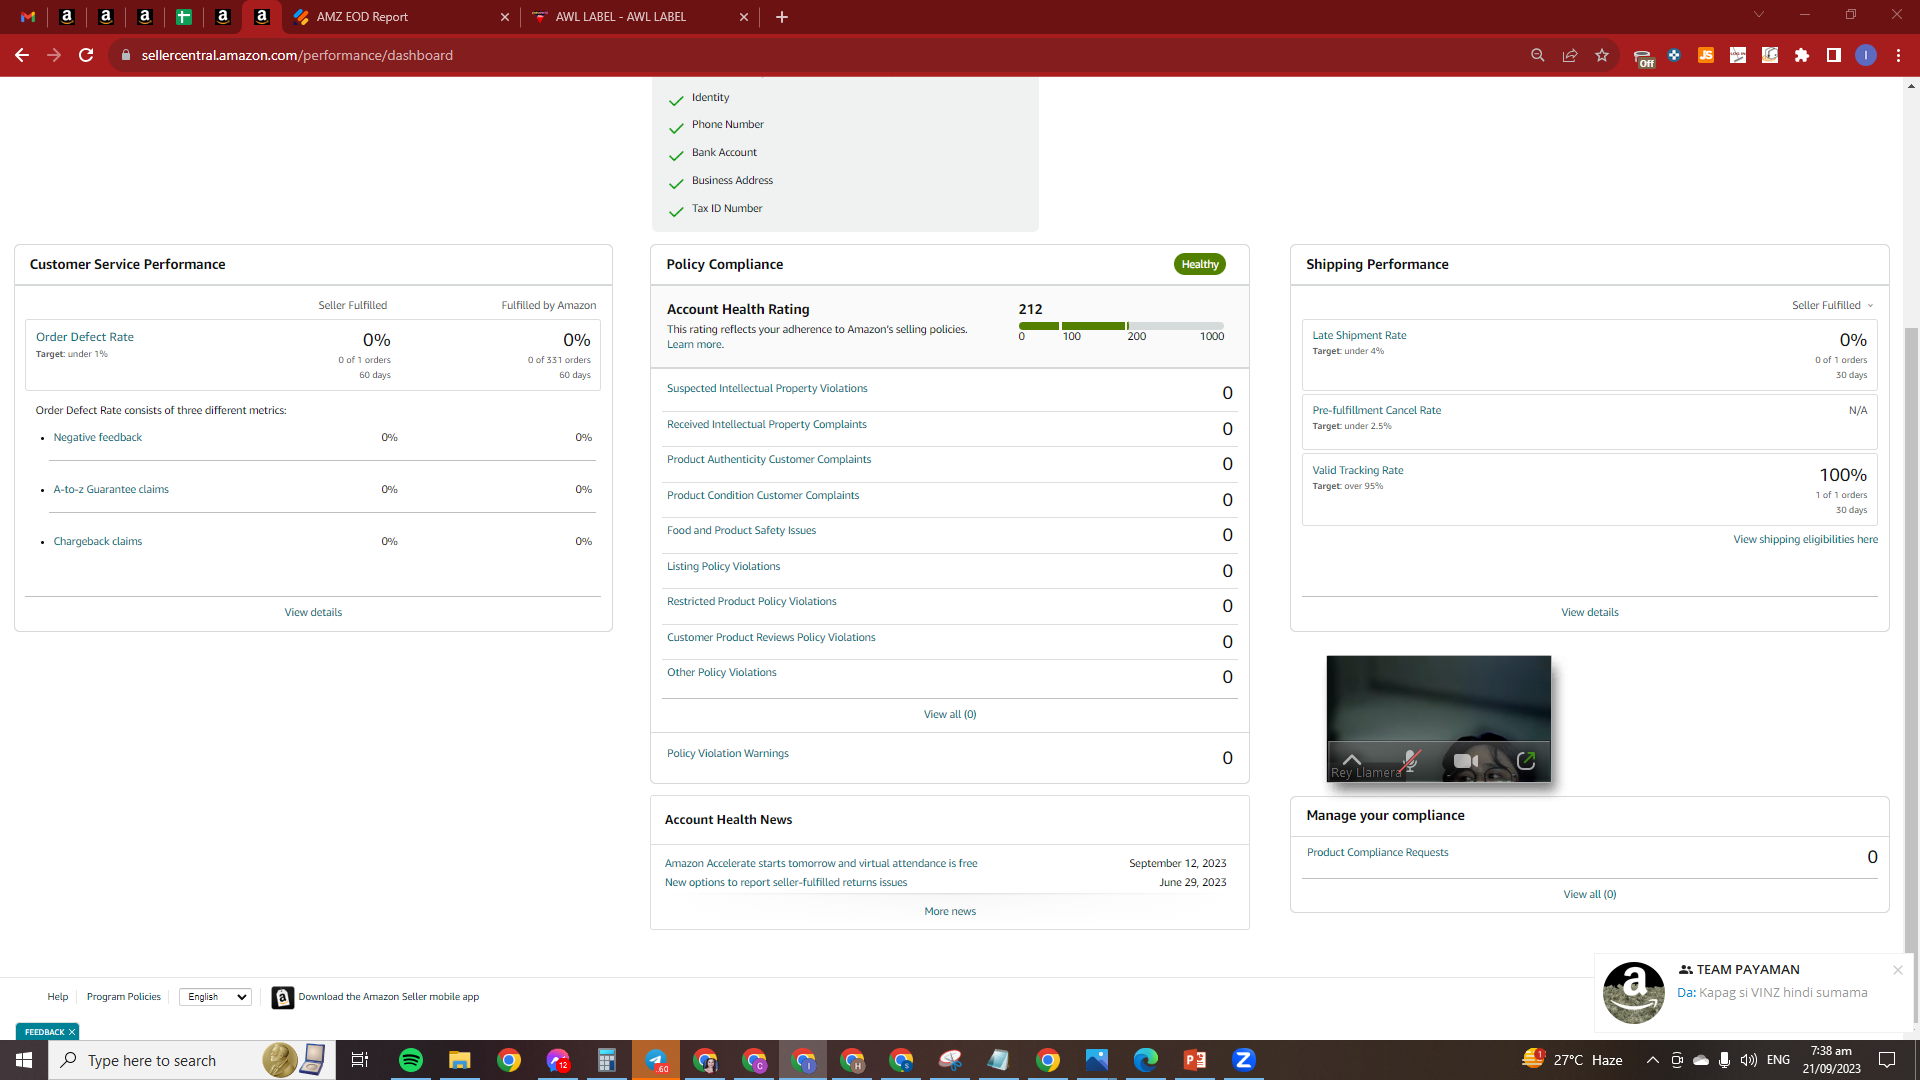This screenshot has height=1080, width=1920.
Task: Open Policy Violation Warnings
Action: point(727,754)
